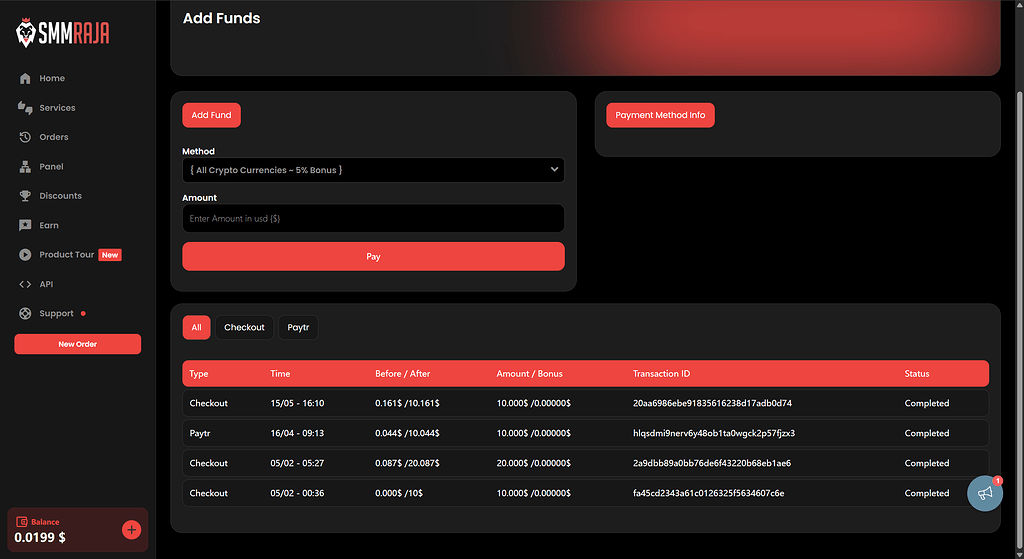Click the Balance wallet icon
Viewport: 1024px width, 559px height.
(22, 522)
